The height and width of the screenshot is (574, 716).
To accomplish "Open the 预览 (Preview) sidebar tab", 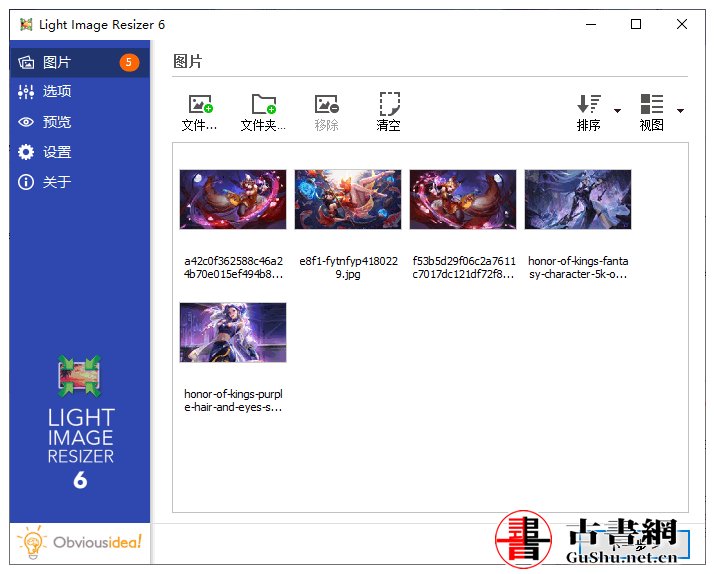I will [79, 122].
